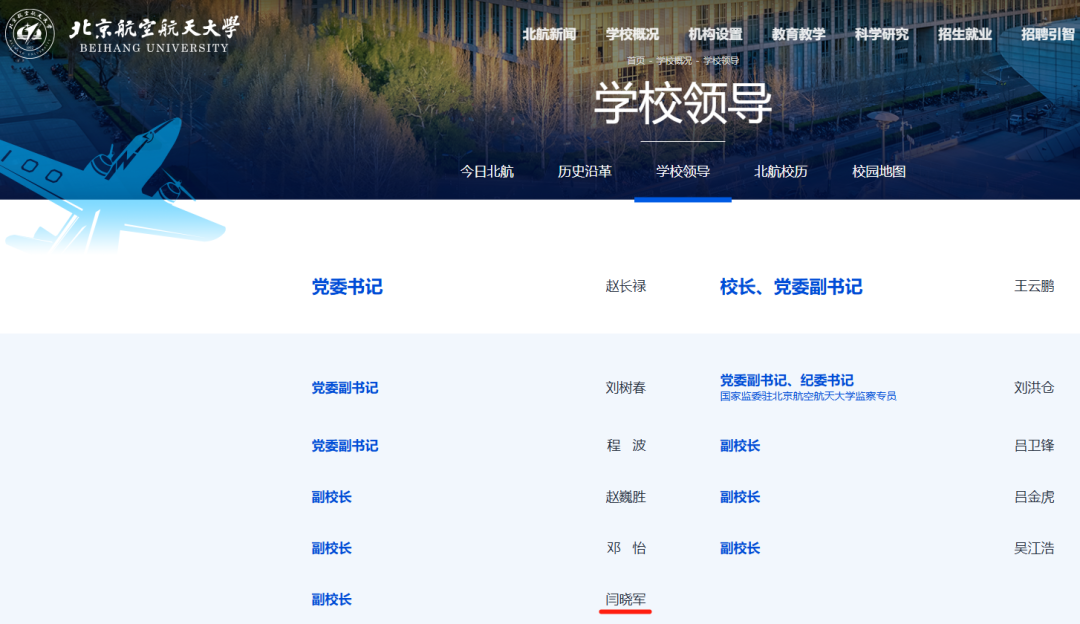Open the 北航校历 tab
Image resolution: width=1080 pixels, height=624 pixels.
[781, 171]
